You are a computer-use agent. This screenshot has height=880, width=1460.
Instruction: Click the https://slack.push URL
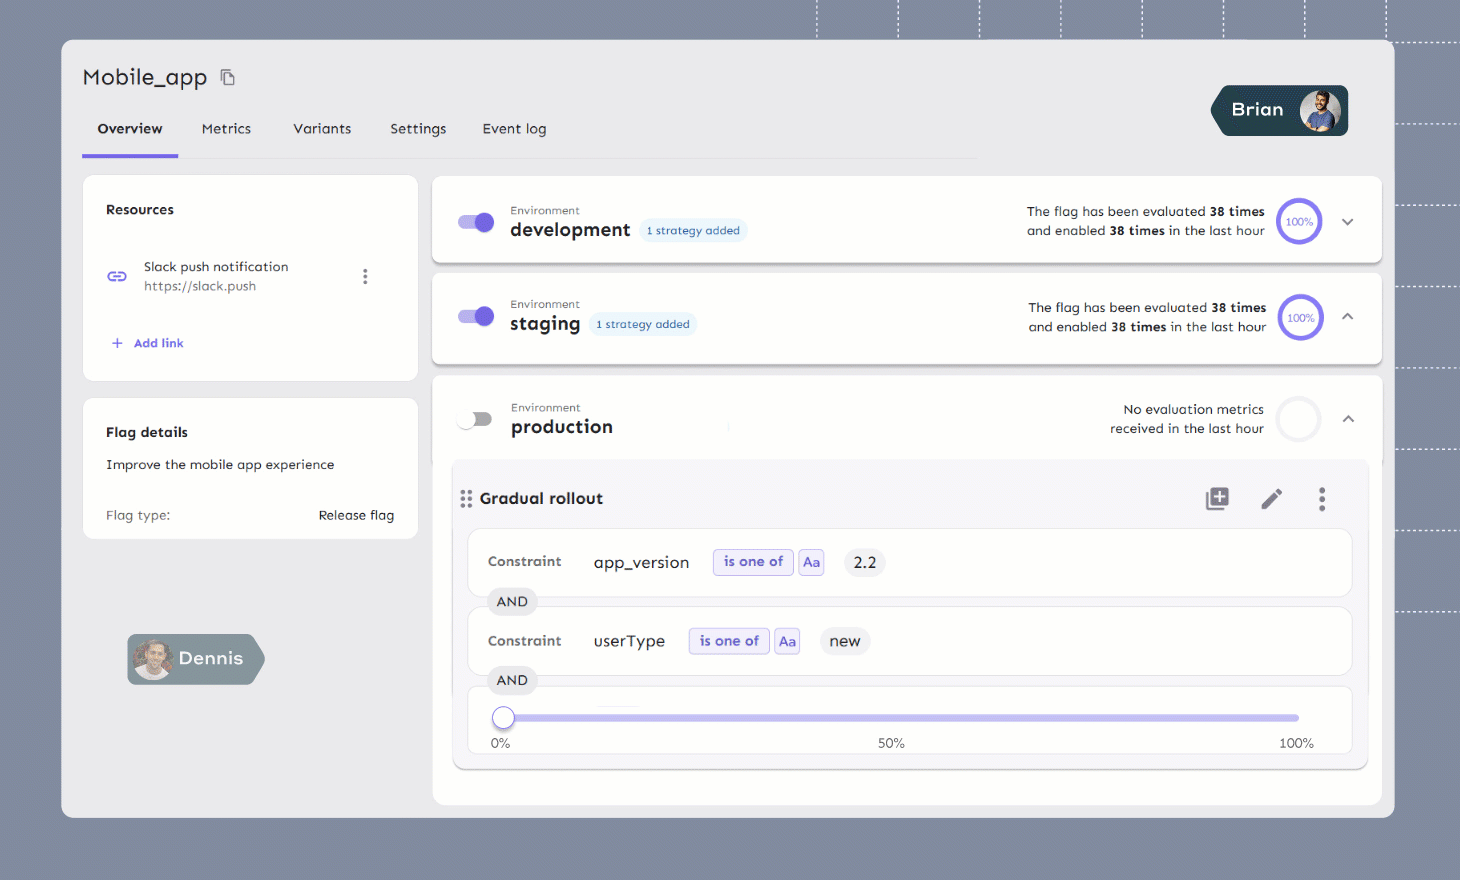coord(200,286)
